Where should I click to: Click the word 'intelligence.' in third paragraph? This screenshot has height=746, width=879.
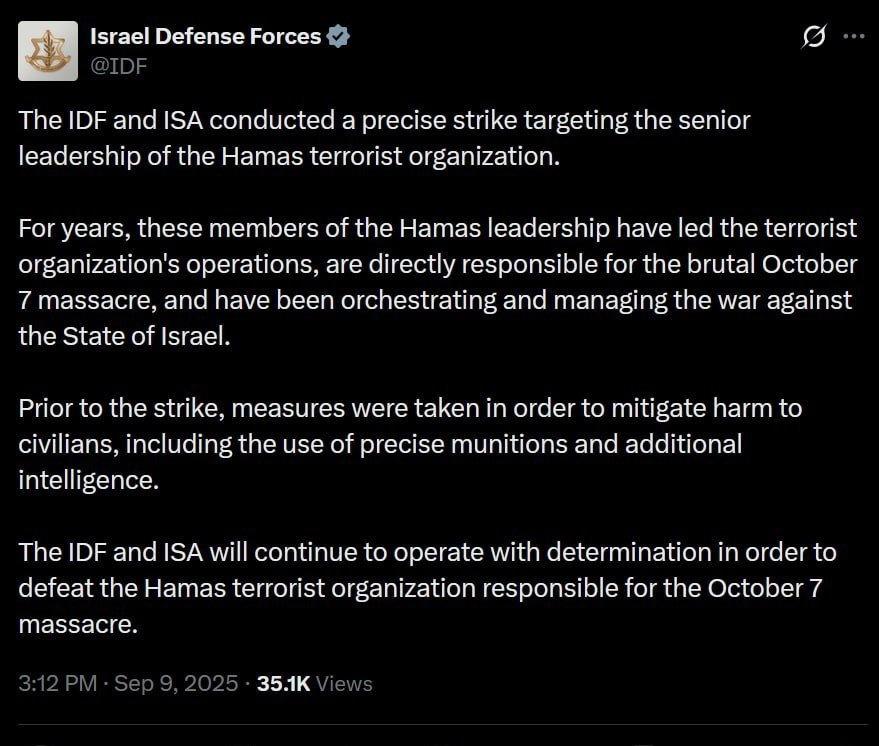(89, 480)
